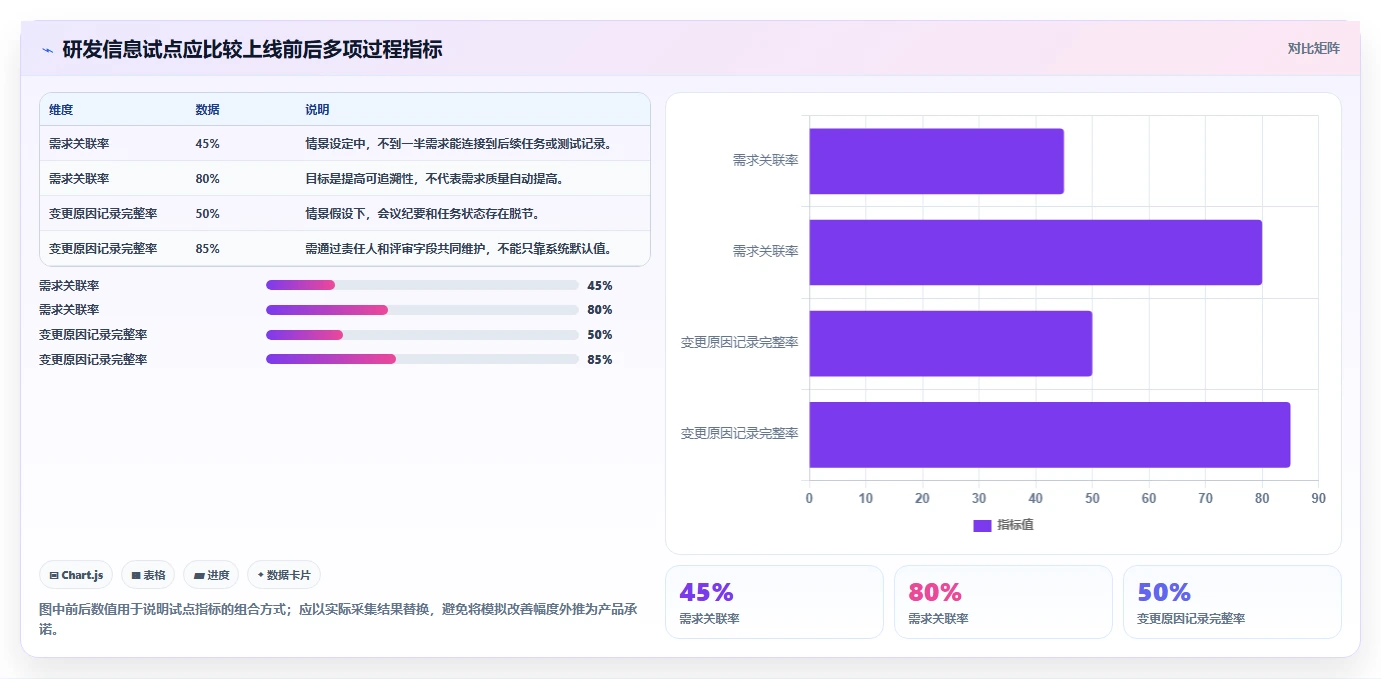Open the 45% 需求关联率 stat card
The height and width of the screenshot is (679, 1381).
(x=774, y=602)
